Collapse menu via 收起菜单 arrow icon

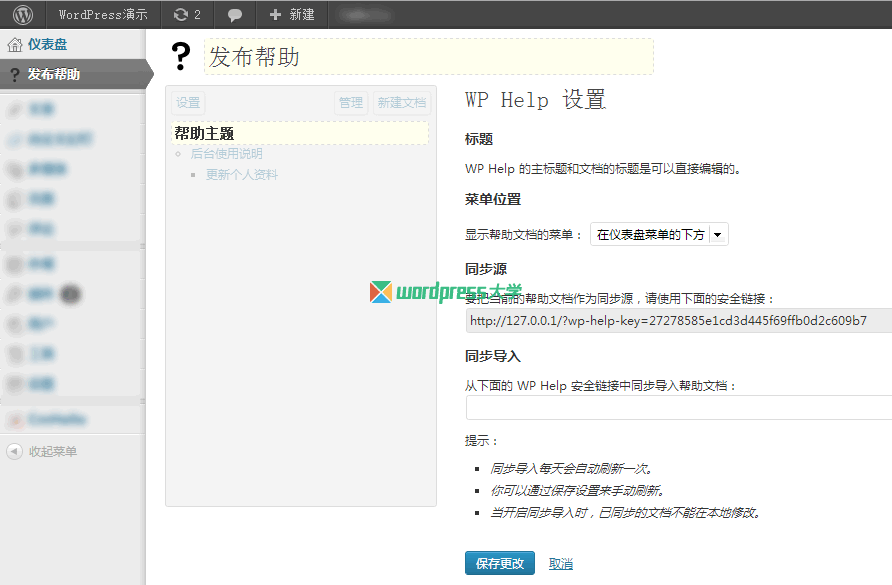(x=14, y=451)
